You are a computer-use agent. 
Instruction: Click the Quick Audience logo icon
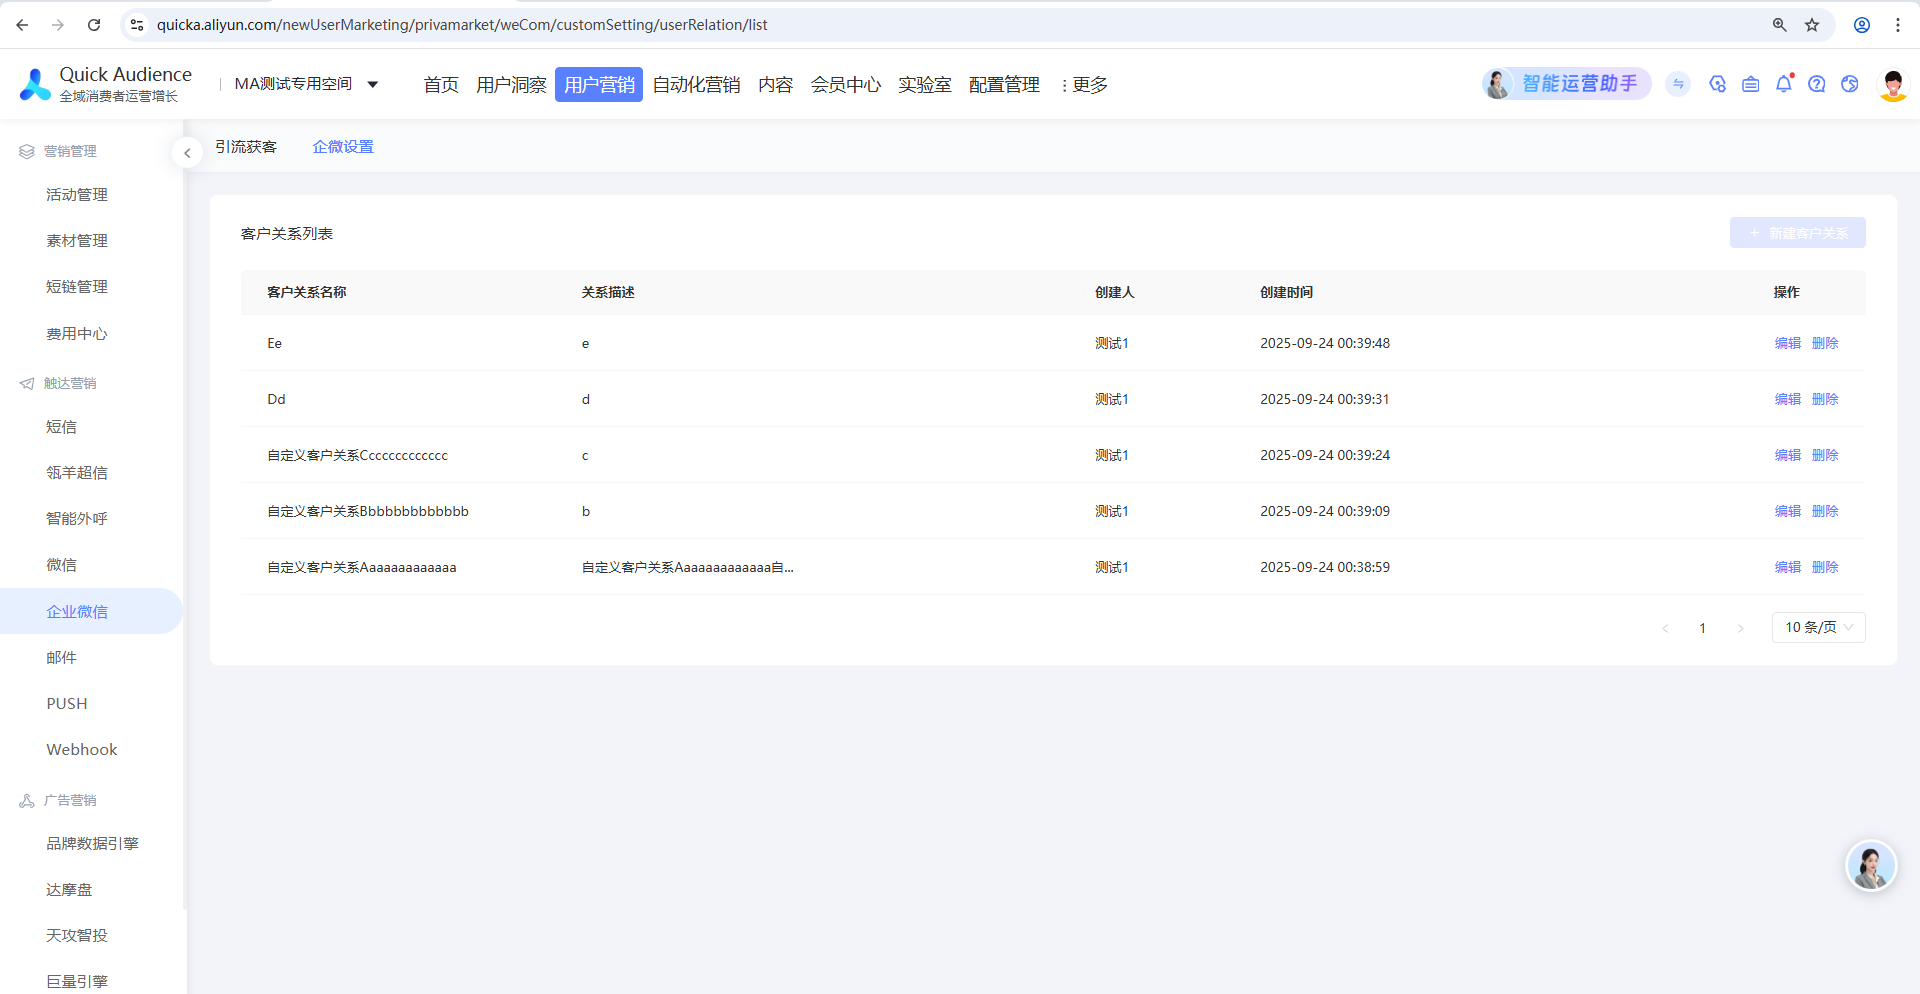[x=35, y=85]
